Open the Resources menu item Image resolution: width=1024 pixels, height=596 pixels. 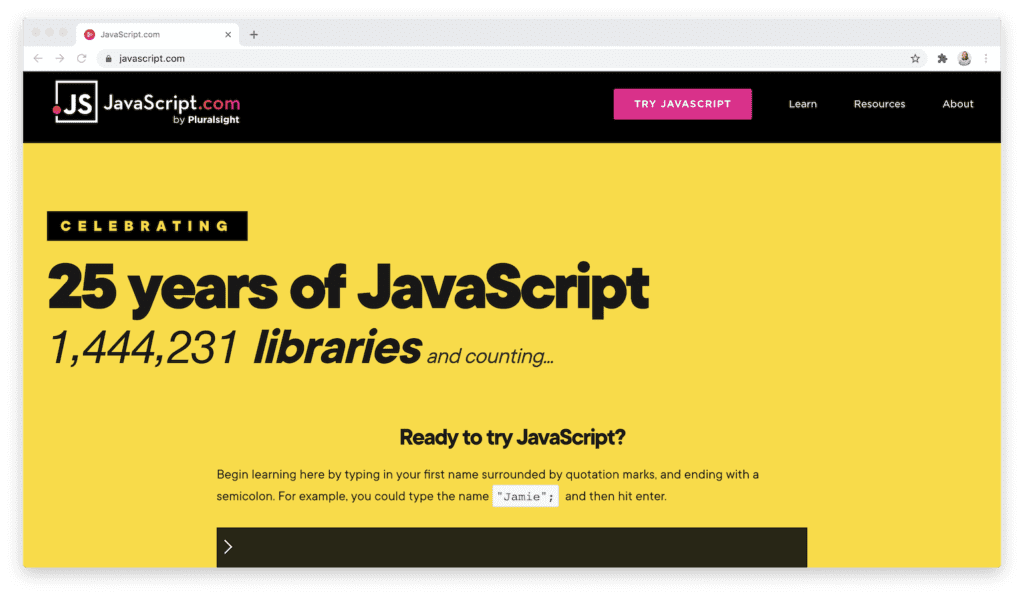(x=879, y=104)
